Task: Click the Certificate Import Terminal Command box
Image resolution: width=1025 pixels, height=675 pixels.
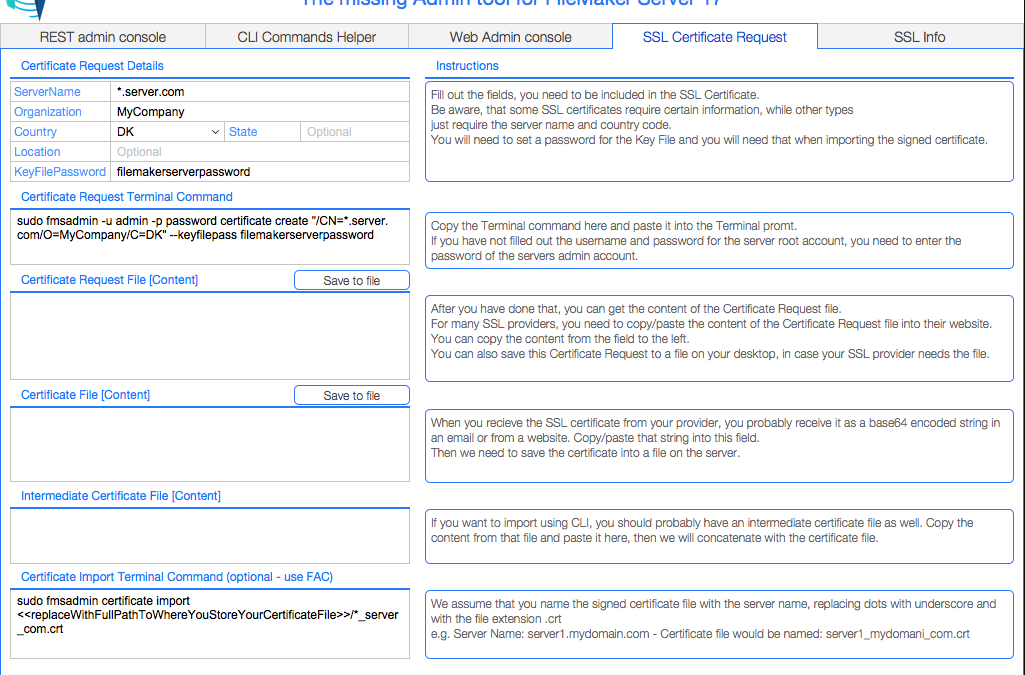Action: [x=210, y=624]
